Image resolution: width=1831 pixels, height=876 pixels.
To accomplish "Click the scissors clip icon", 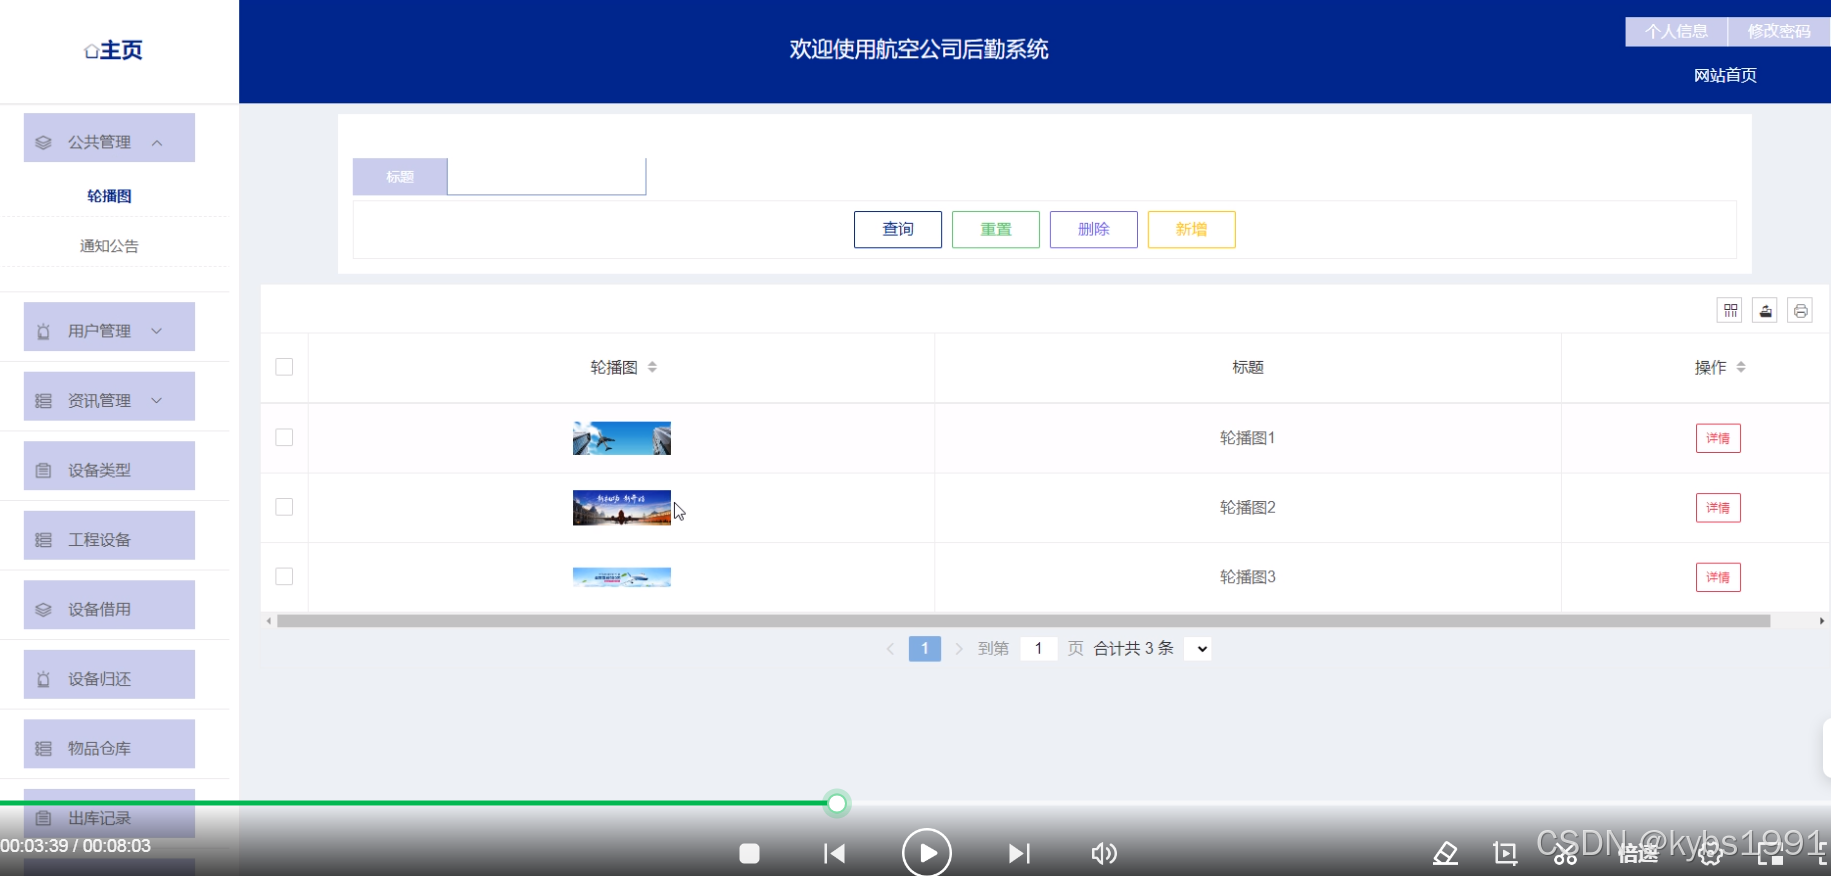I will pyautogui.click(x=1565, y=853).
